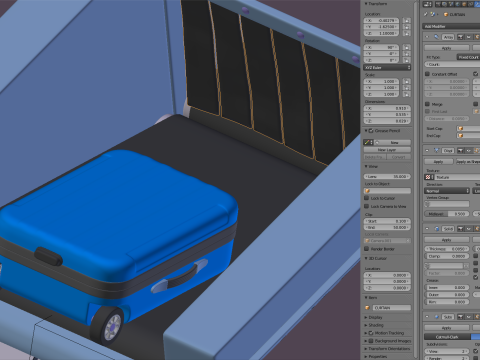Switch to the Constraints properties tab
The width and height of the screenshot is (480, 360).
click(471, 4)
